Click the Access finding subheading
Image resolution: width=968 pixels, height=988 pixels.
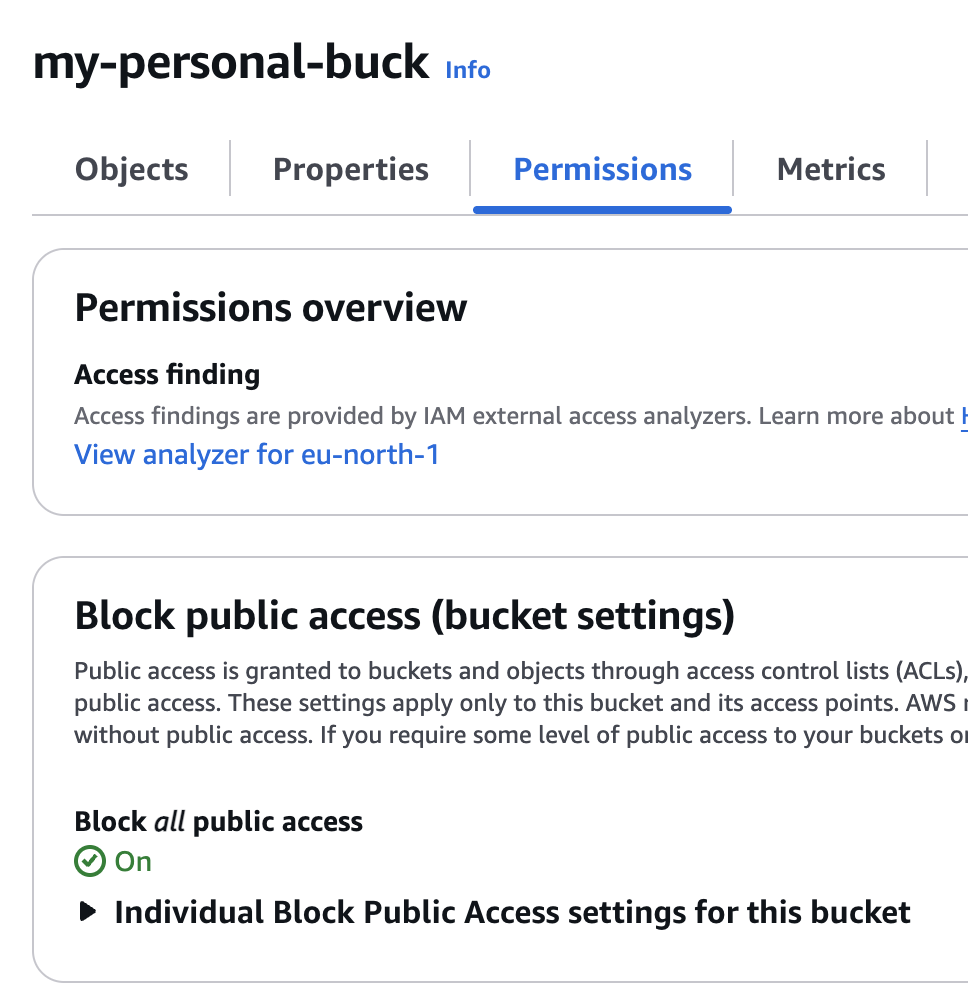click(x=167, y=374)
